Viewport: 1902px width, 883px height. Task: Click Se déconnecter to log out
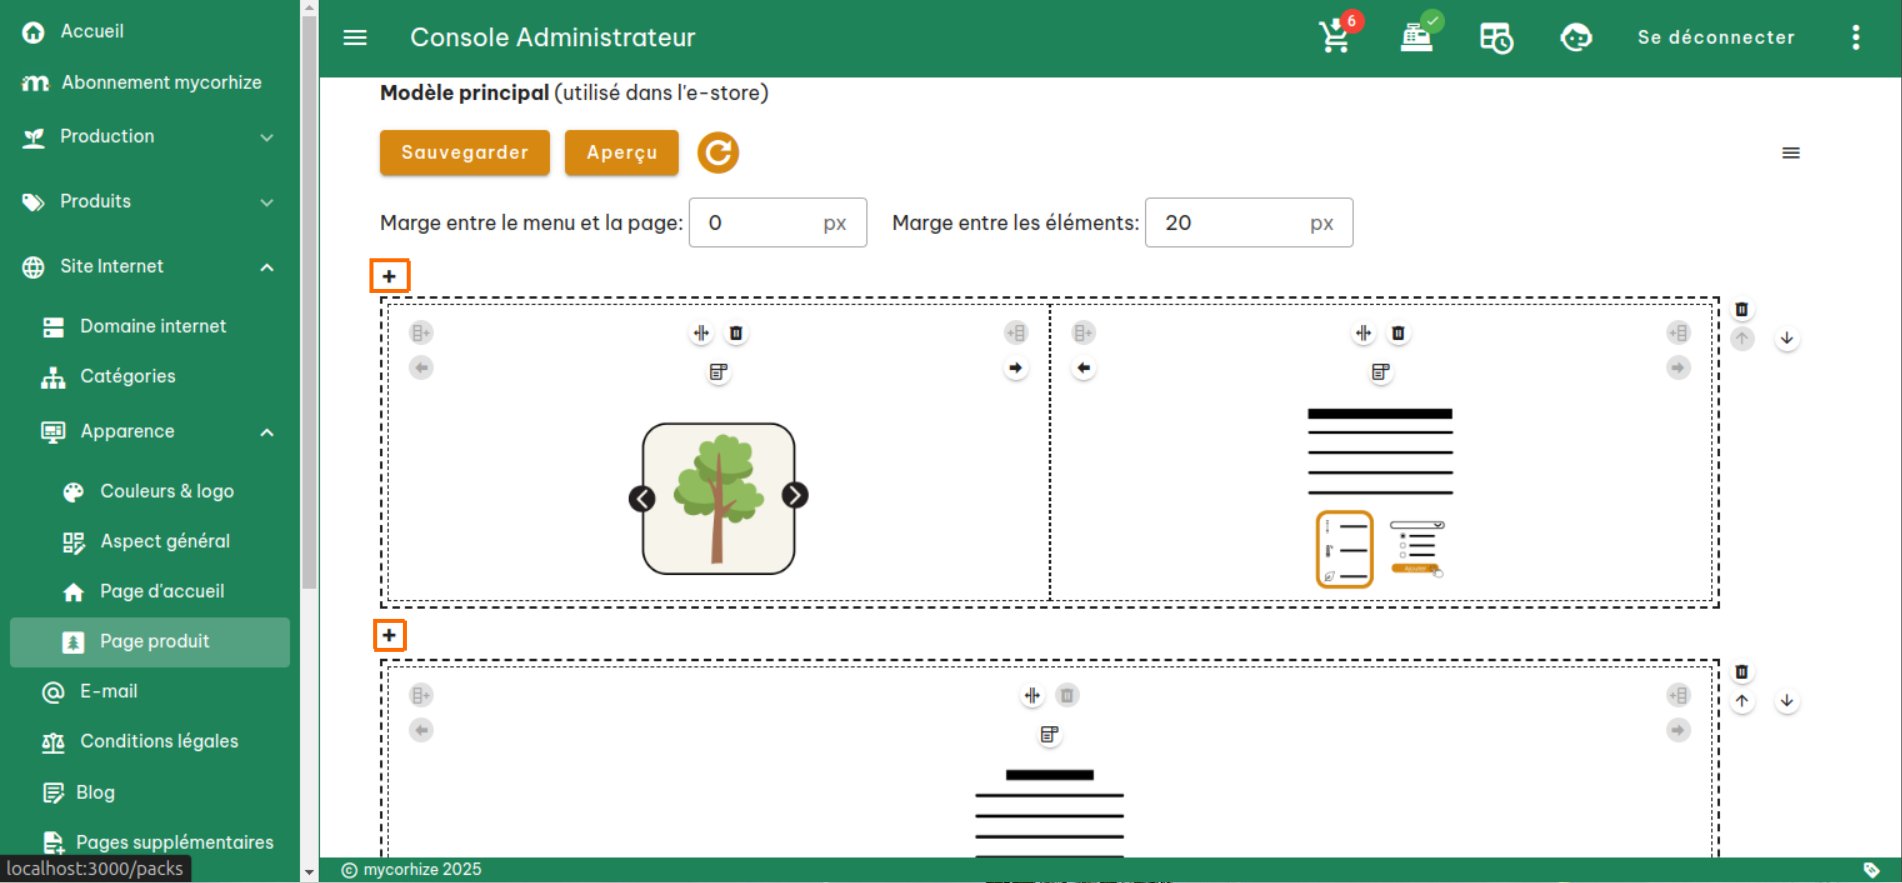point(1716,38)
